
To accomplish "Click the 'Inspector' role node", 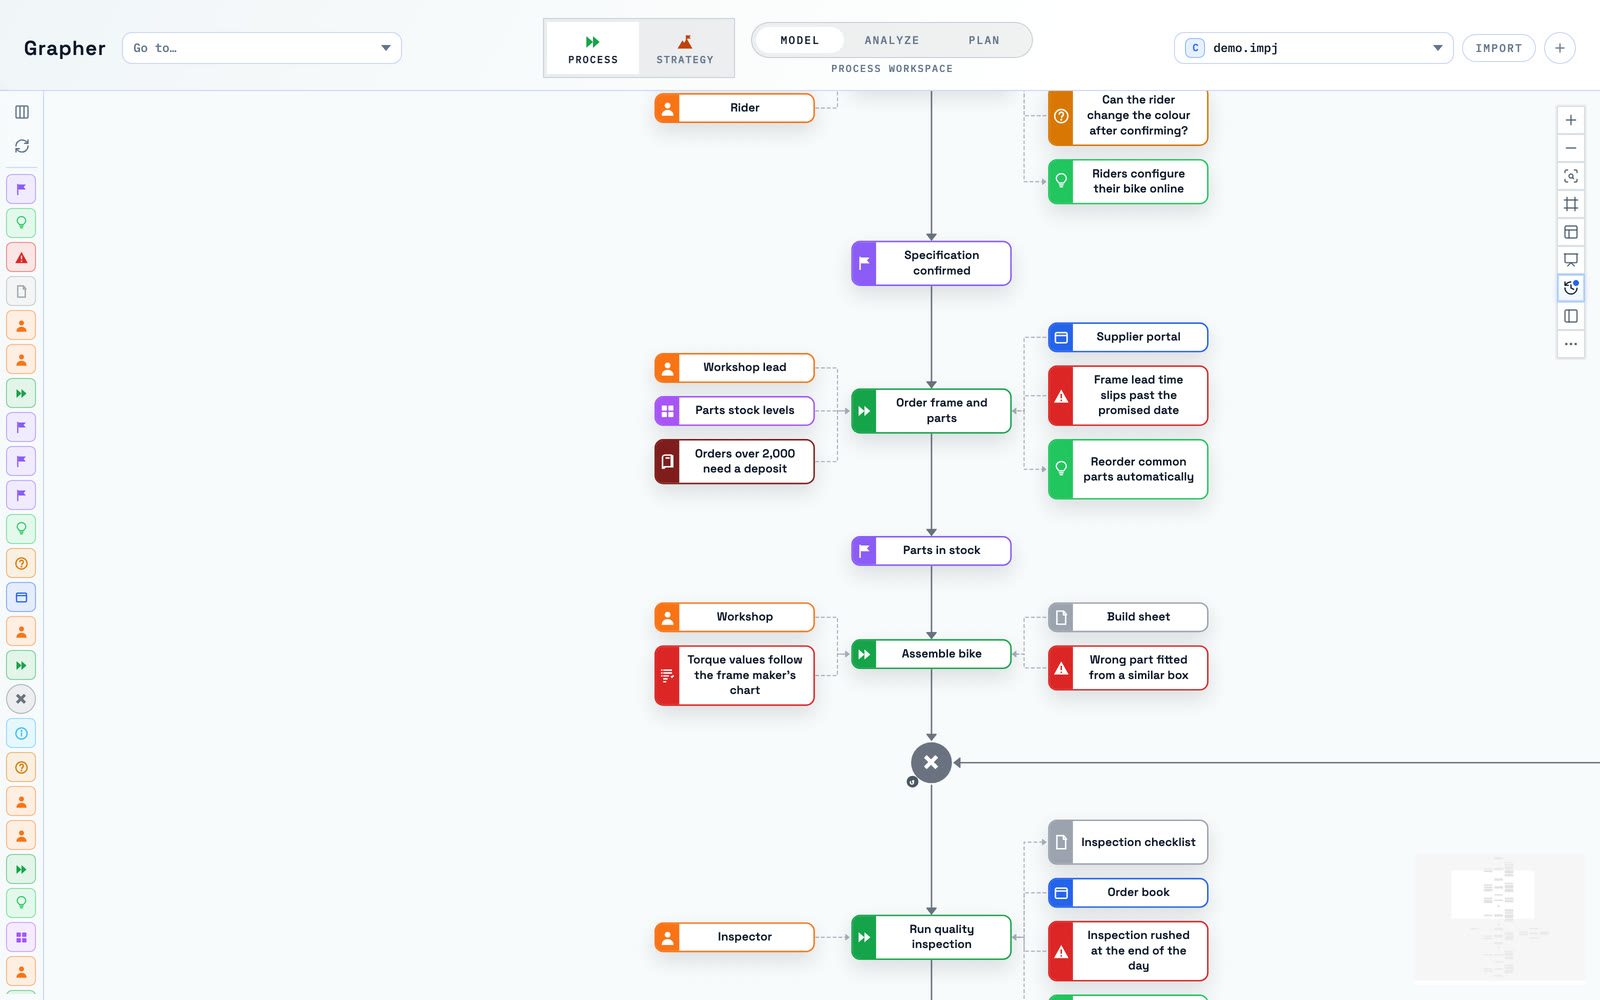I will coord(734,937).
